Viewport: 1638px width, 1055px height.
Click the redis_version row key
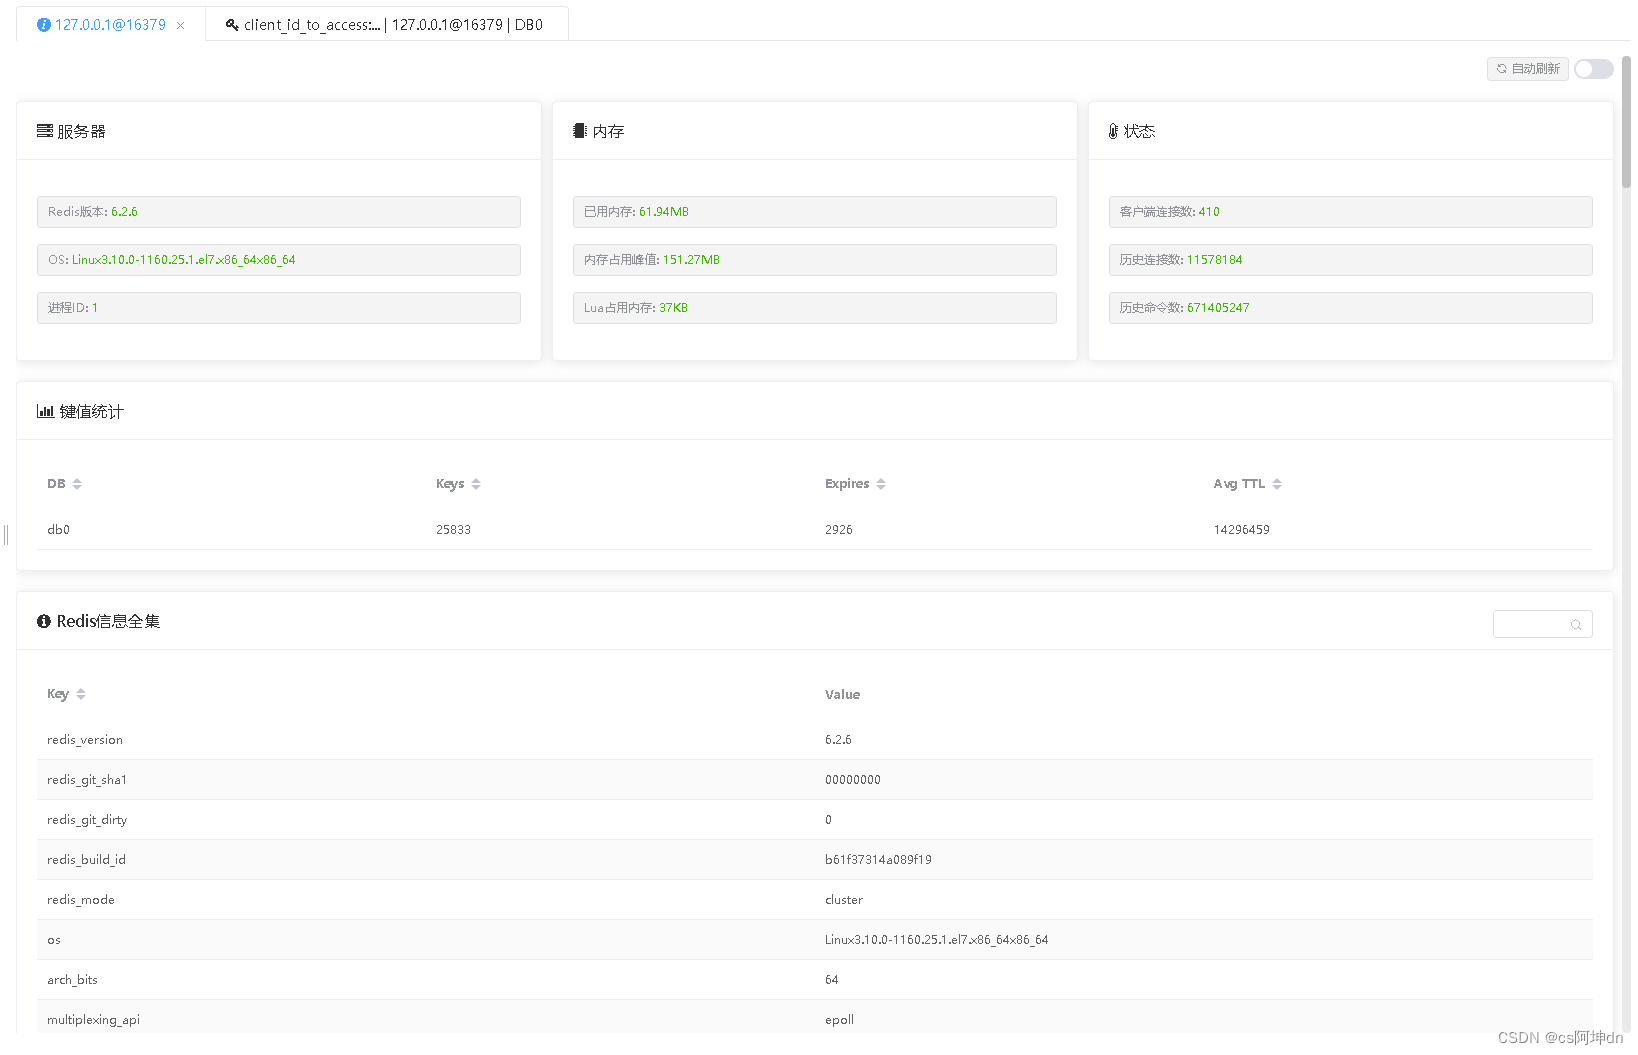(x=85, y=740)
